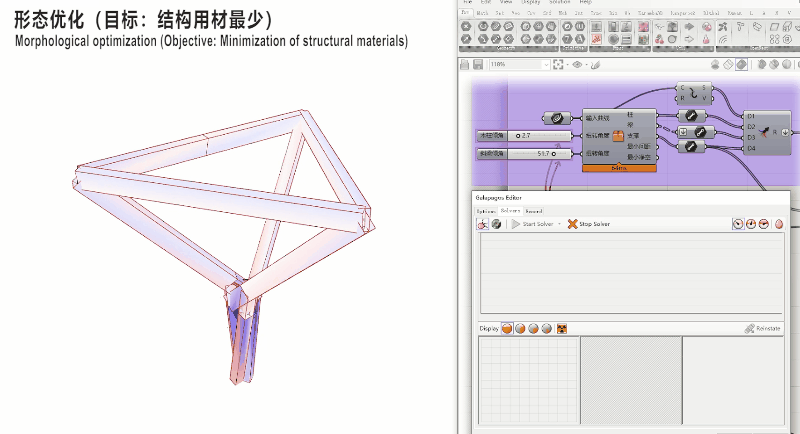This screenshot has height=434, width=800.
Task: Select the top wrench data-relay node
Action: click(x=691, y=116)
